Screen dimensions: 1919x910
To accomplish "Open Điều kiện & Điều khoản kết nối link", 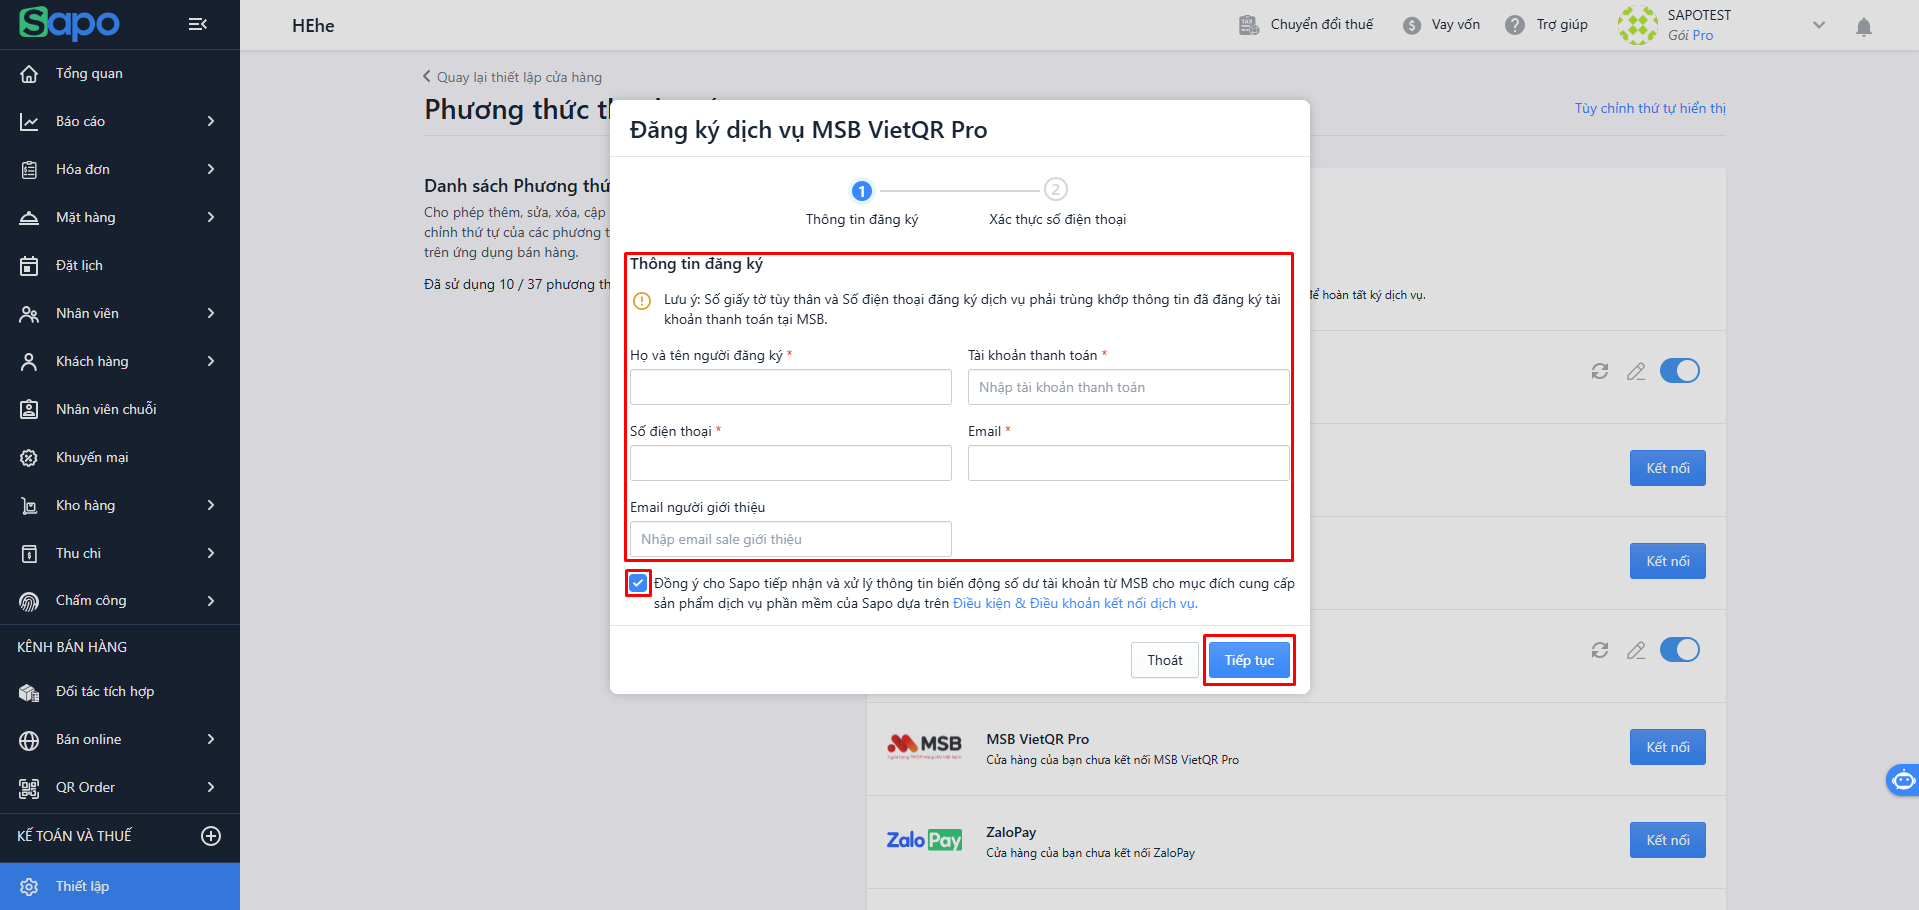I will click(x=1075, y=604).
